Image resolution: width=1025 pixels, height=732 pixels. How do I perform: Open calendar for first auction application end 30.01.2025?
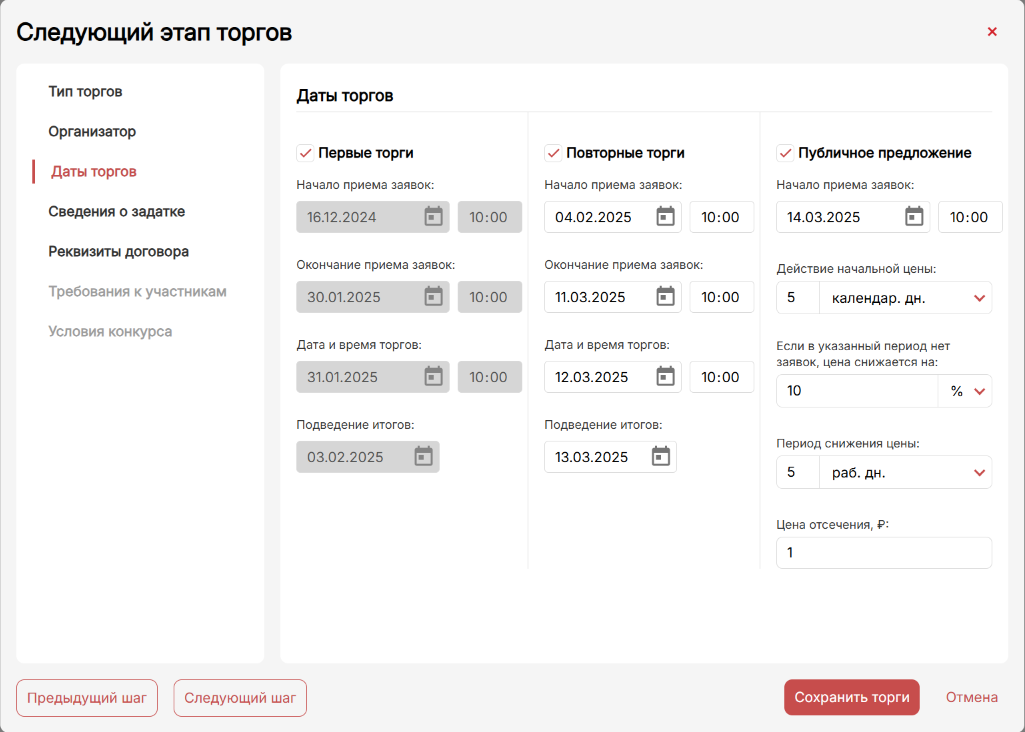[x=433, y=296]
